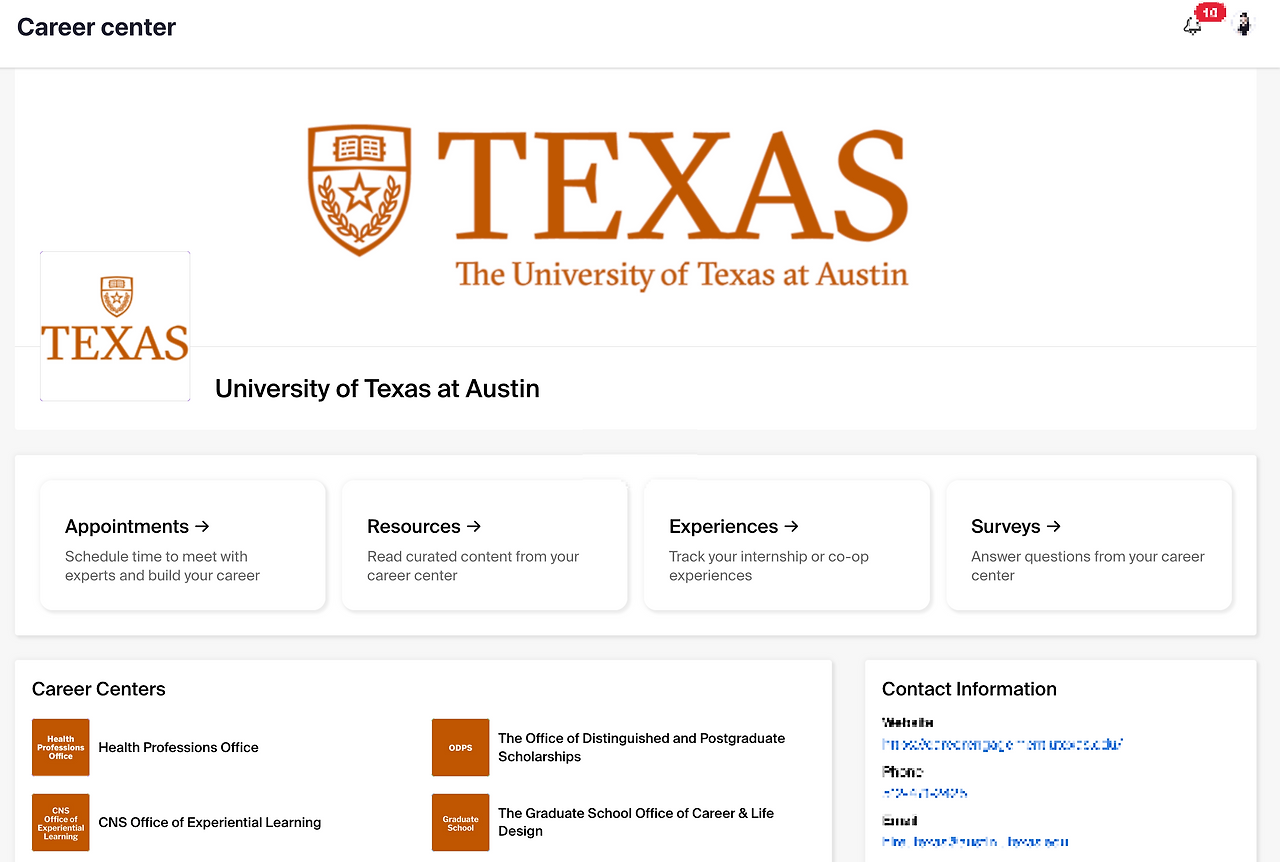
Task: Open Health Professions Office link
Action: (x=178, y=747)
